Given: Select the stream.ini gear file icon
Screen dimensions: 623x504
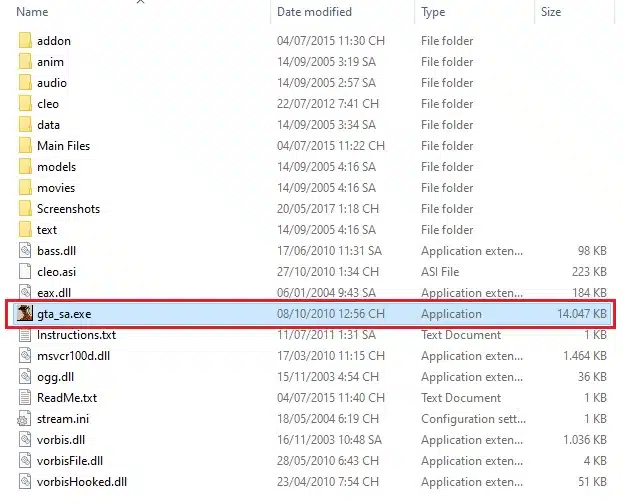Looking at the screenshot, I should point(25,419).
